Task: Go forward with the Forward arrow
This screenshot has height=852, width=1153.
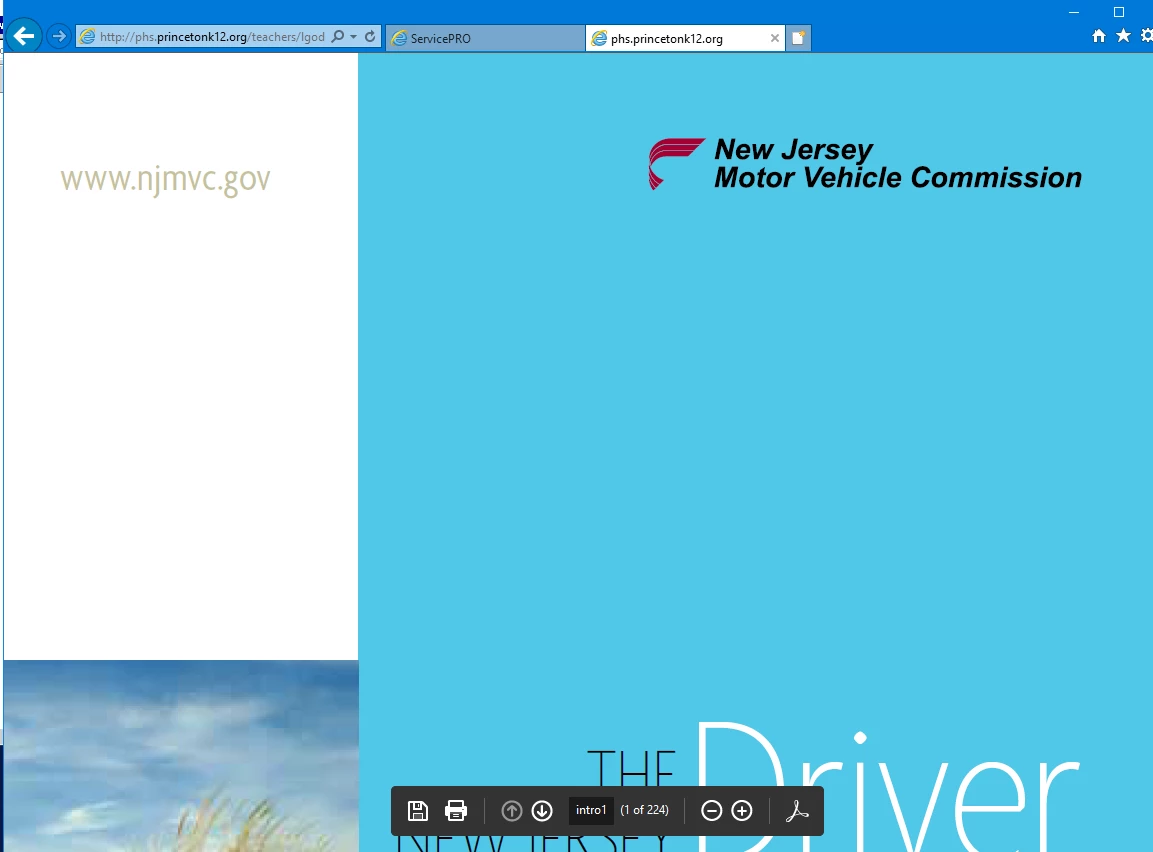Action: pos(59,36)
